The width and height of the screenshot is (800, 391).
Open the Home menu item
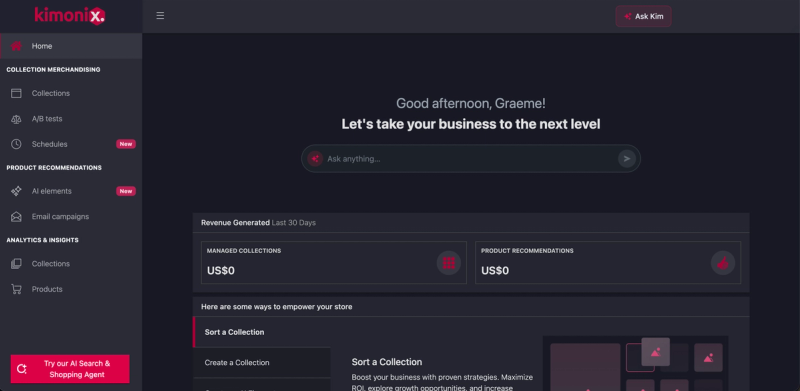[71, 46]
